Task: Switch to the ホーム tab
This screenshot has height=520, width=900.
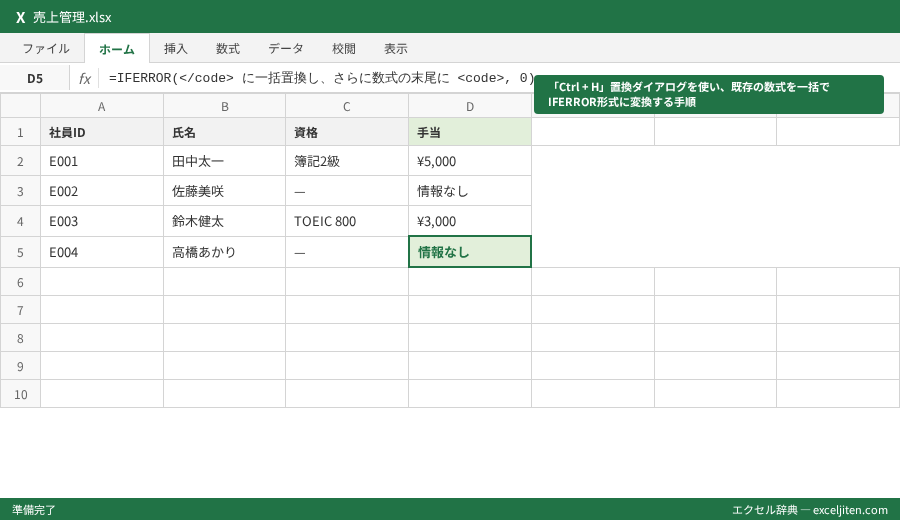Action: 117,49
